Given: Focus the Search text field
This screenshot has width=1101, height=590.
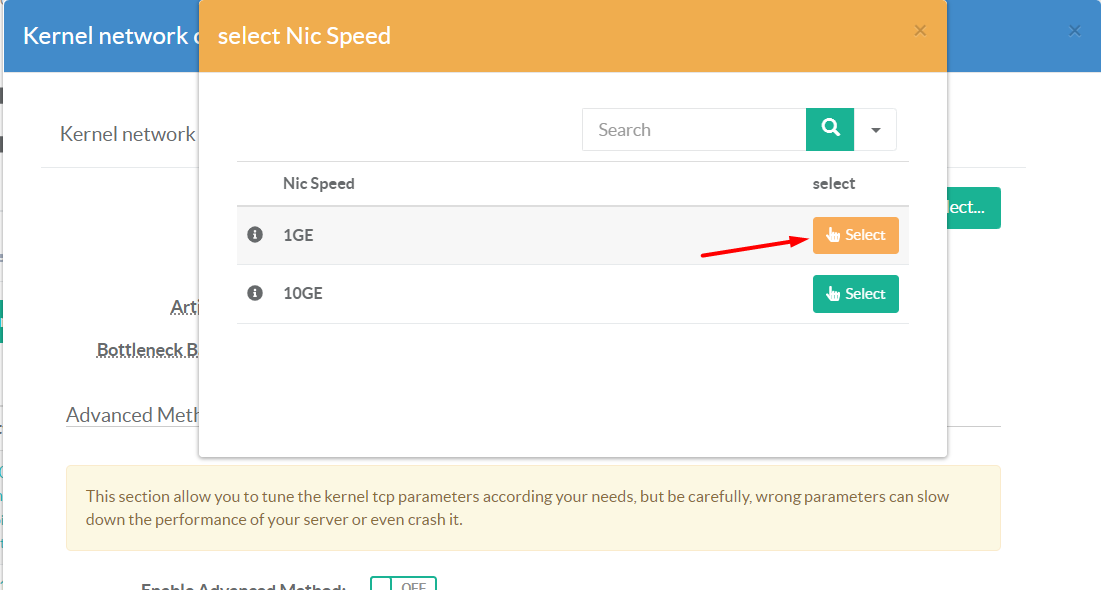Looking at the screenshot, I should 694,130.
